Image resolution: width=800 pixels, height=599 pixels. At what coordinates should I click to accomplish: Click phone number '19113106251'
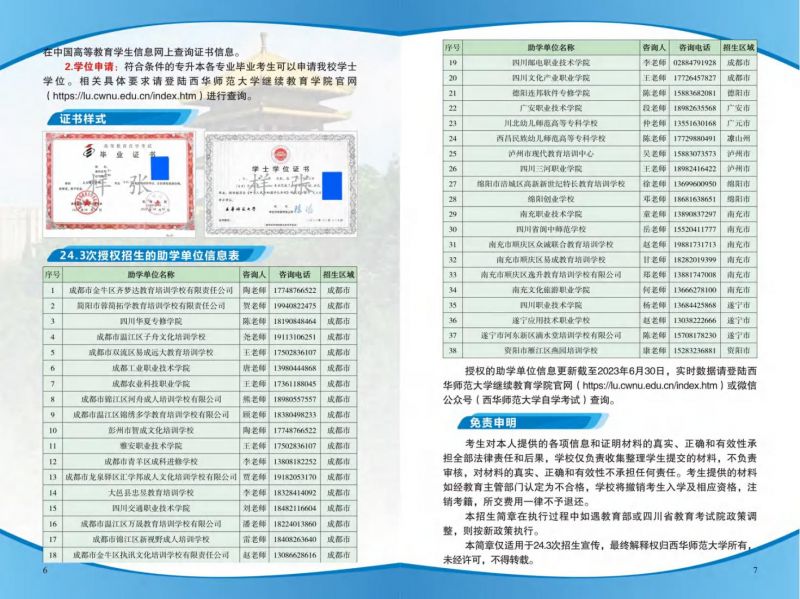pos(295,337)
